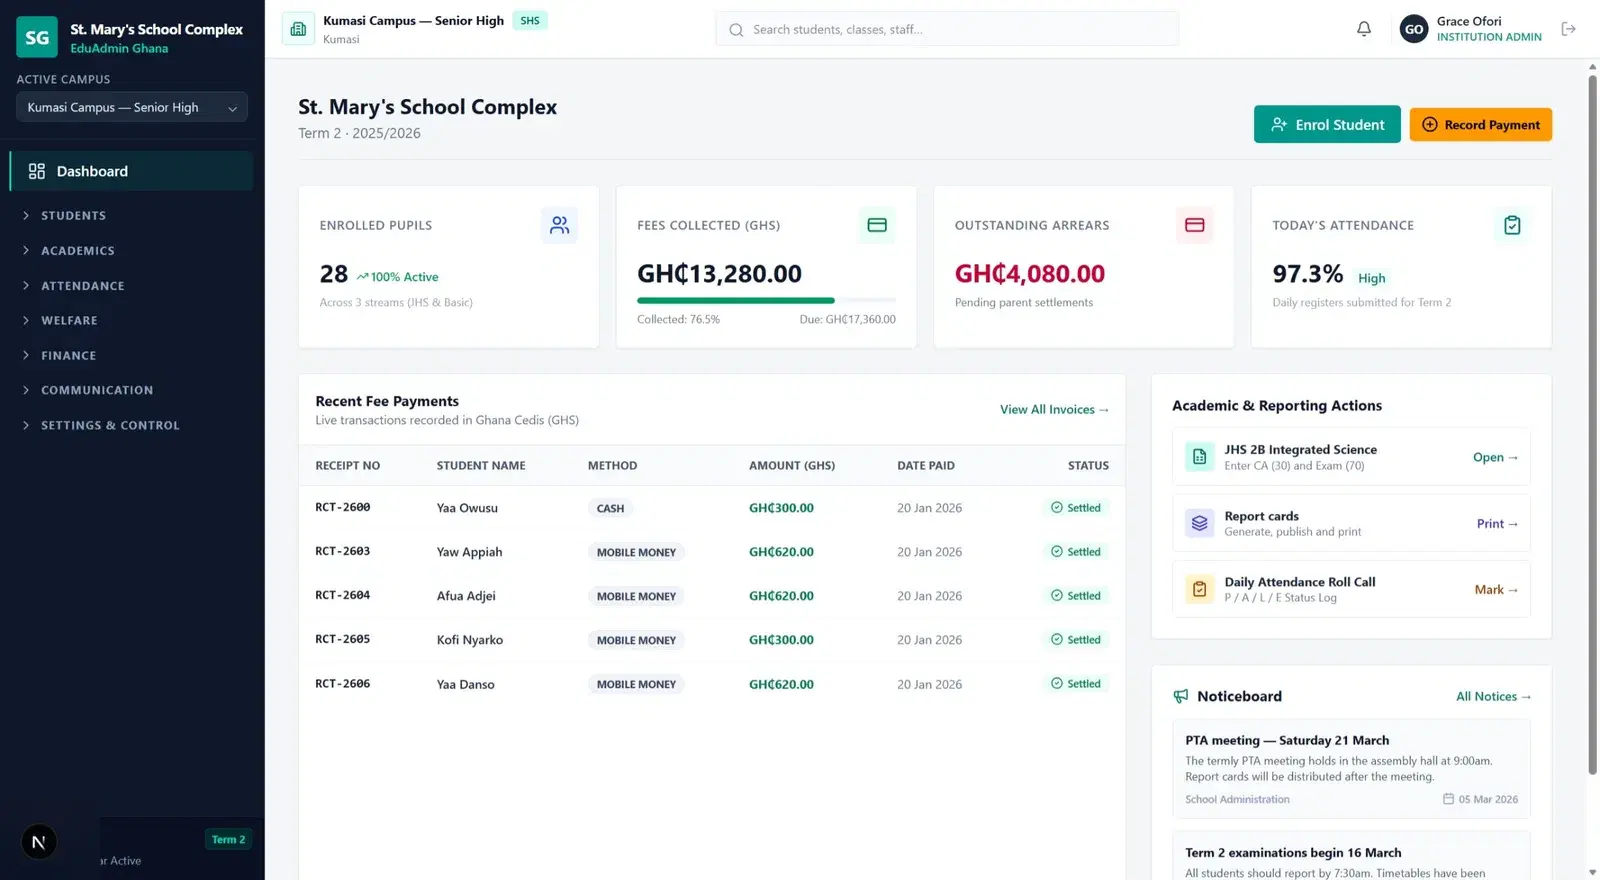Screen dimensions: 1600x880
Task: Click the Fees Collected card icon
Action: click(877, 225)
